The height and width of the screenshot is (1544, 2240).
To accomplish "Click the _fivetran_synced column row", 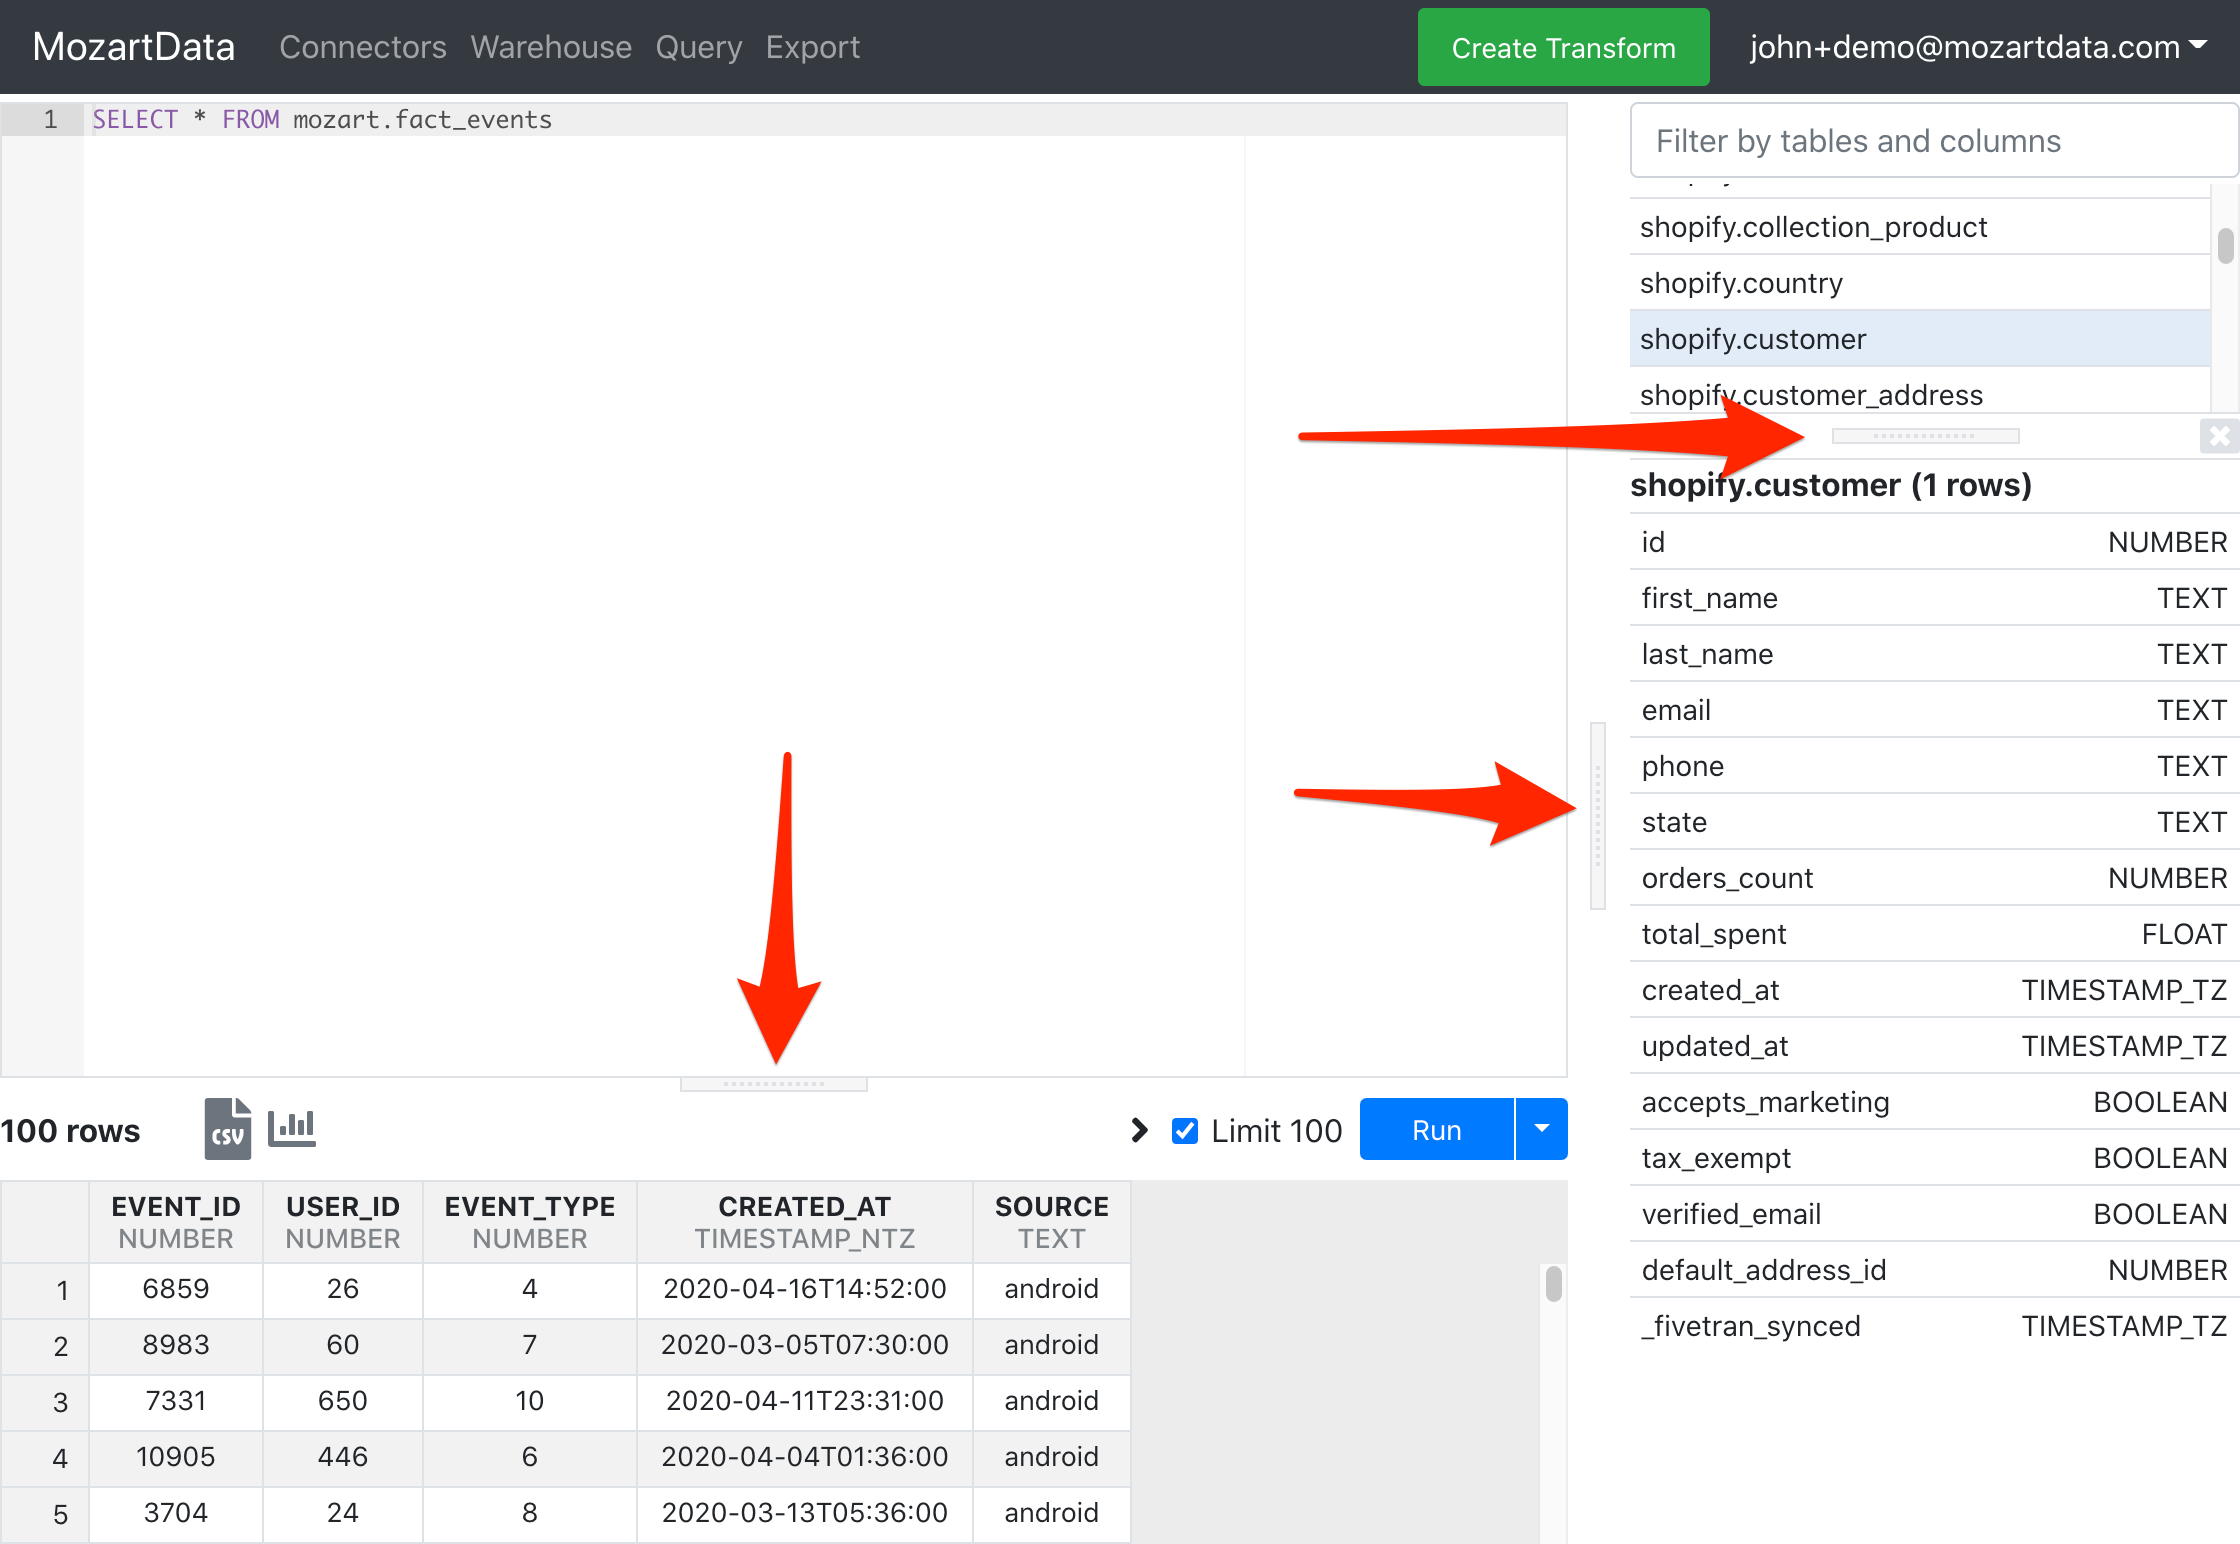I will point(1934,1326).
